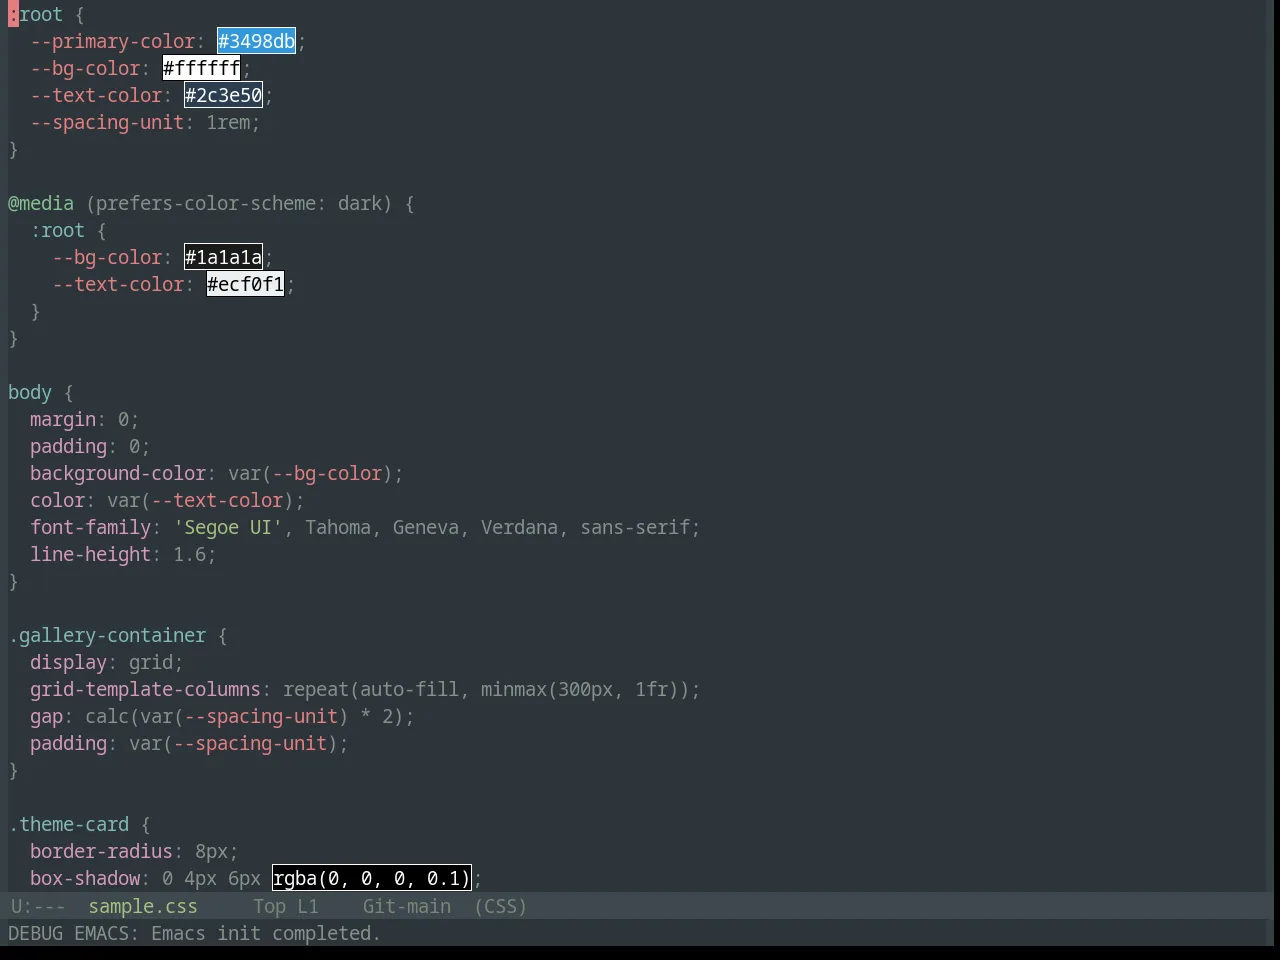Click the .gallery-container selector
Viewport: 1280px width, 960px height.
[107, 635]
